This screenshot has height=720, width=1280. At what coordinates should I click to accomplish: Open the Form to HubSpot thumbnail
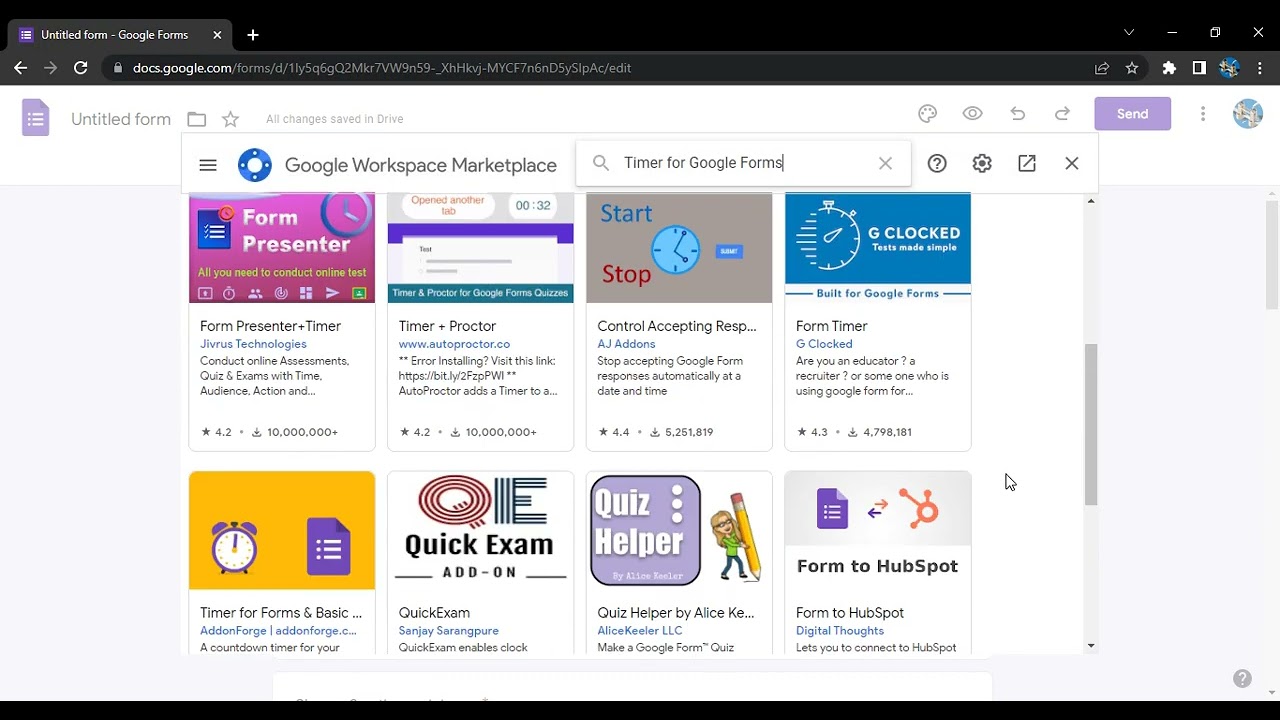[878, 530]
